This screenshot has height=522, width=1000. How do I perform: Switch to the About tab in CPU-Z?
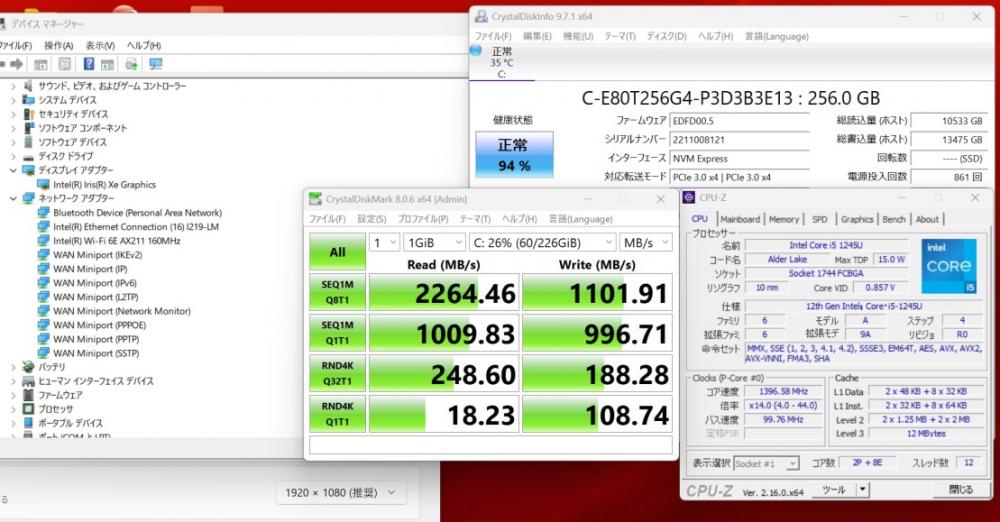927,219
